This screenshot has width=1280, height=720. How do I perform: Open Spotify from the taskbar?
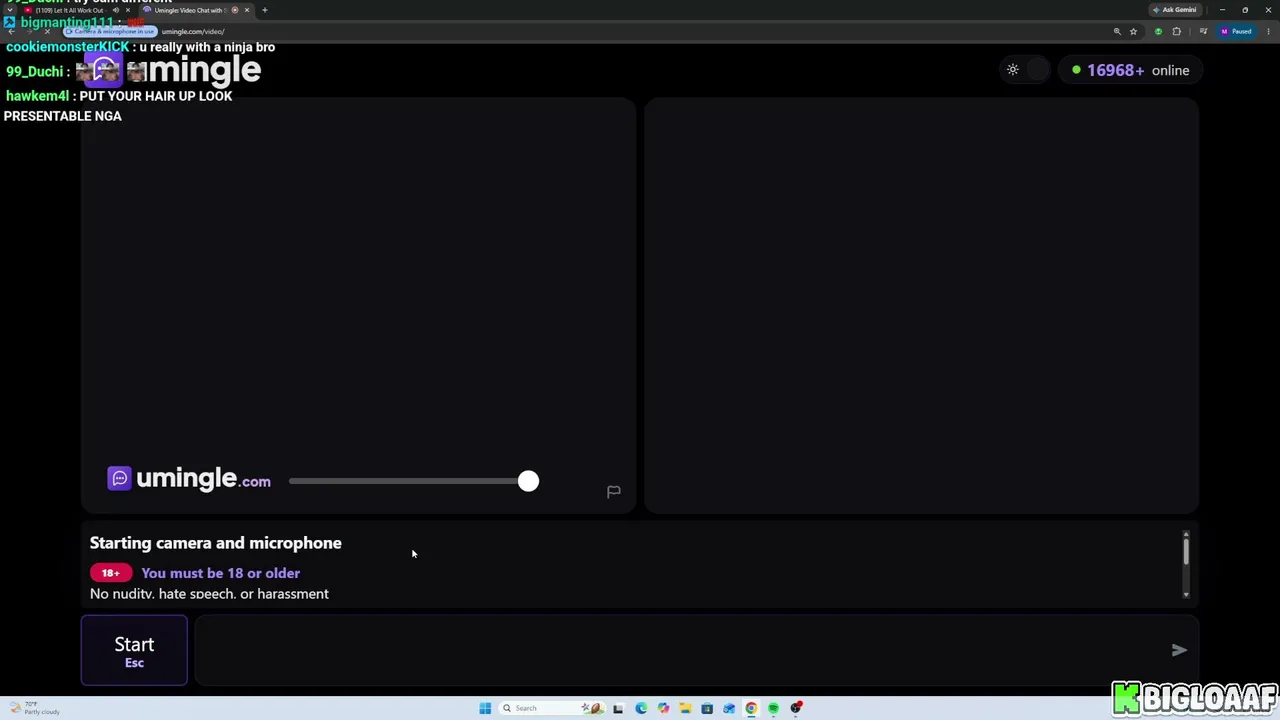click(x=773, y=708)
